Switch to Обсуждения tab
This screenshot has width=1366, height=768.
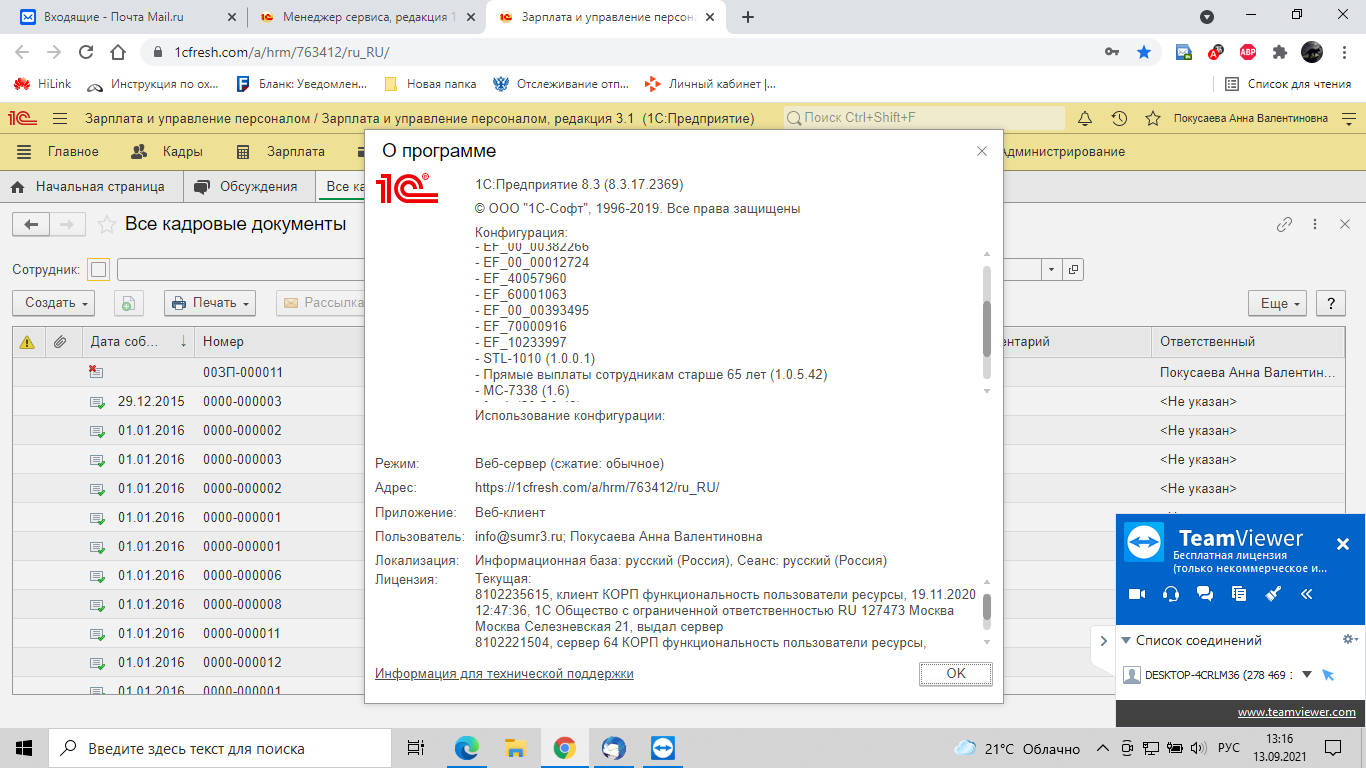(x=247, y=187)
